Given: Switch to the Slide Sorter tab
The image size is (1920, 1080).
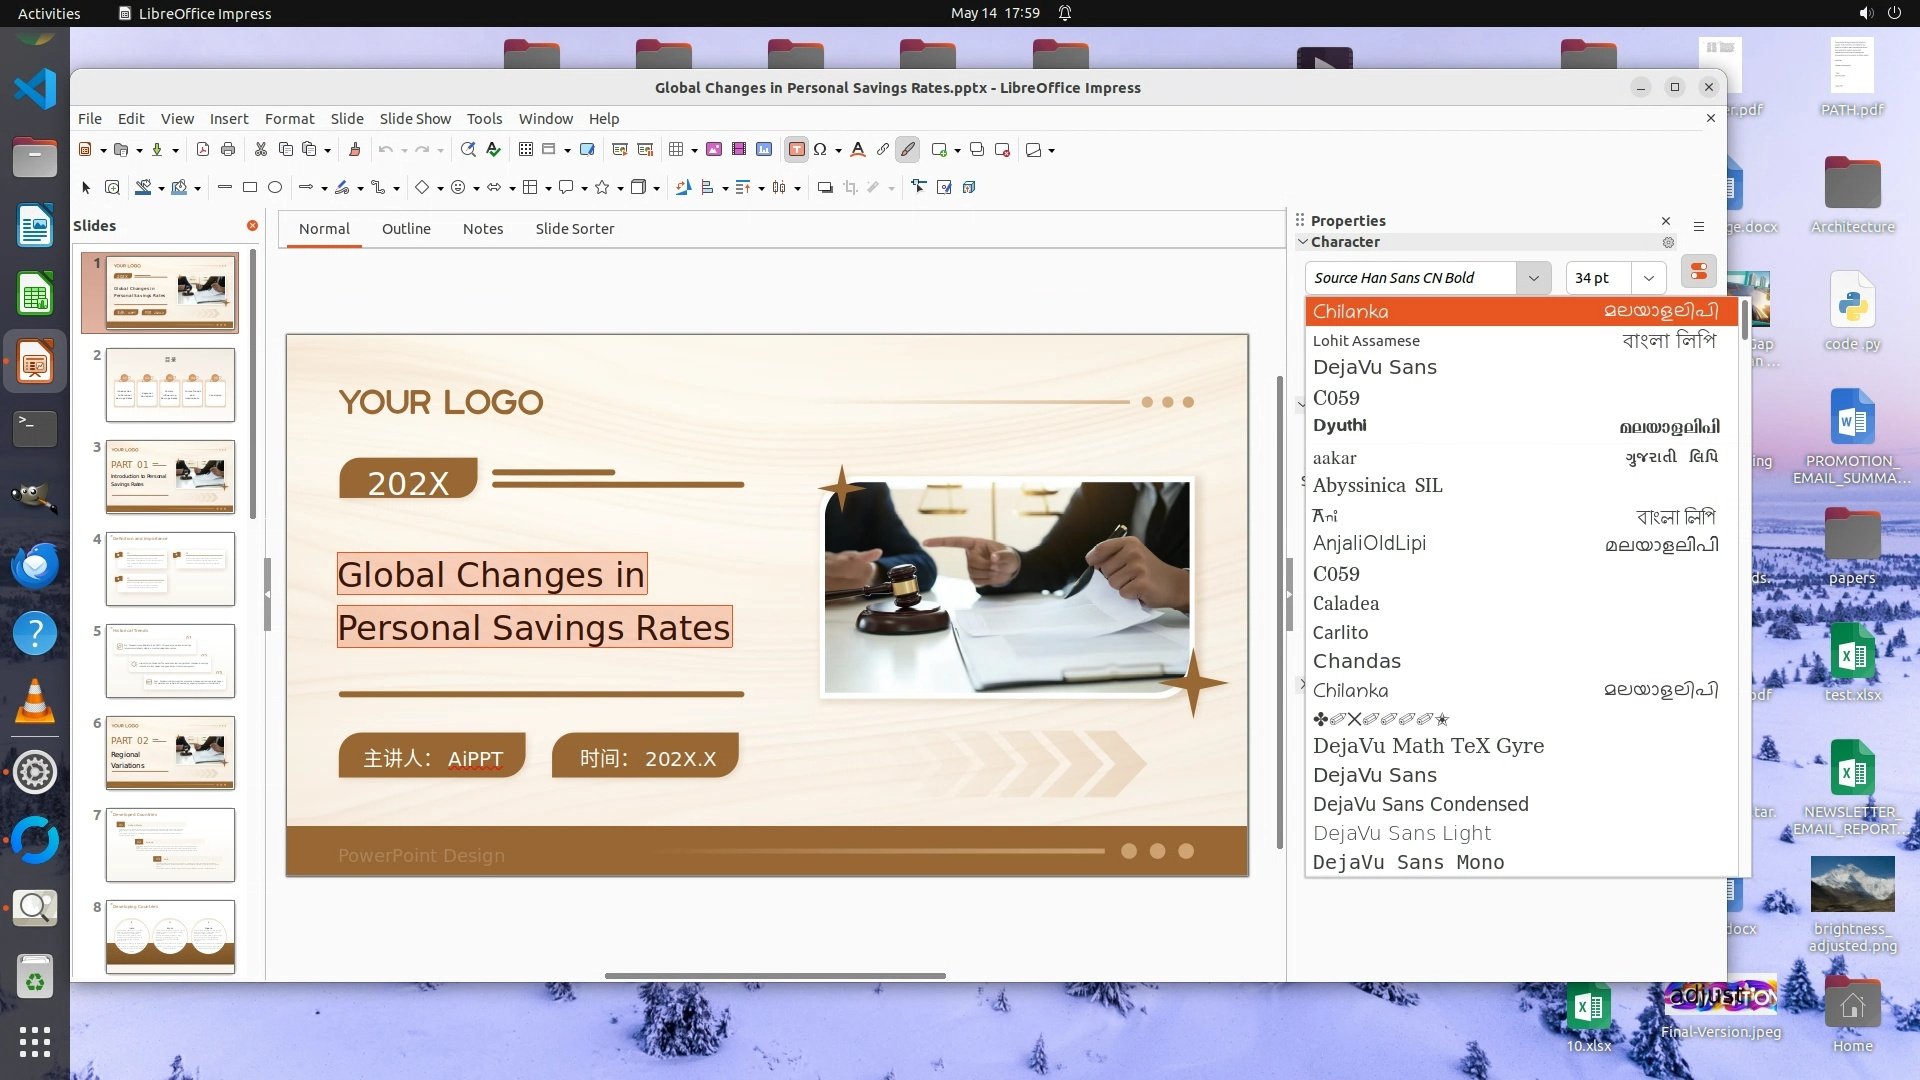Looking at the screenshot, I should (574, 229).
